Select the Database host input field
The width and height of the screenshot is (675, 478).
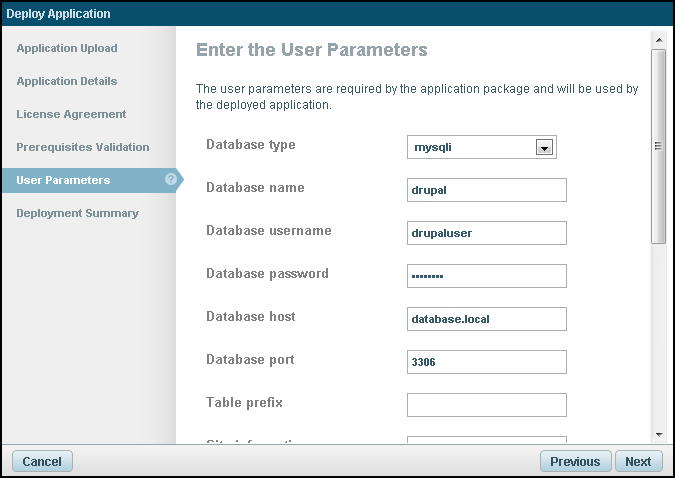(x=486, y=319)
